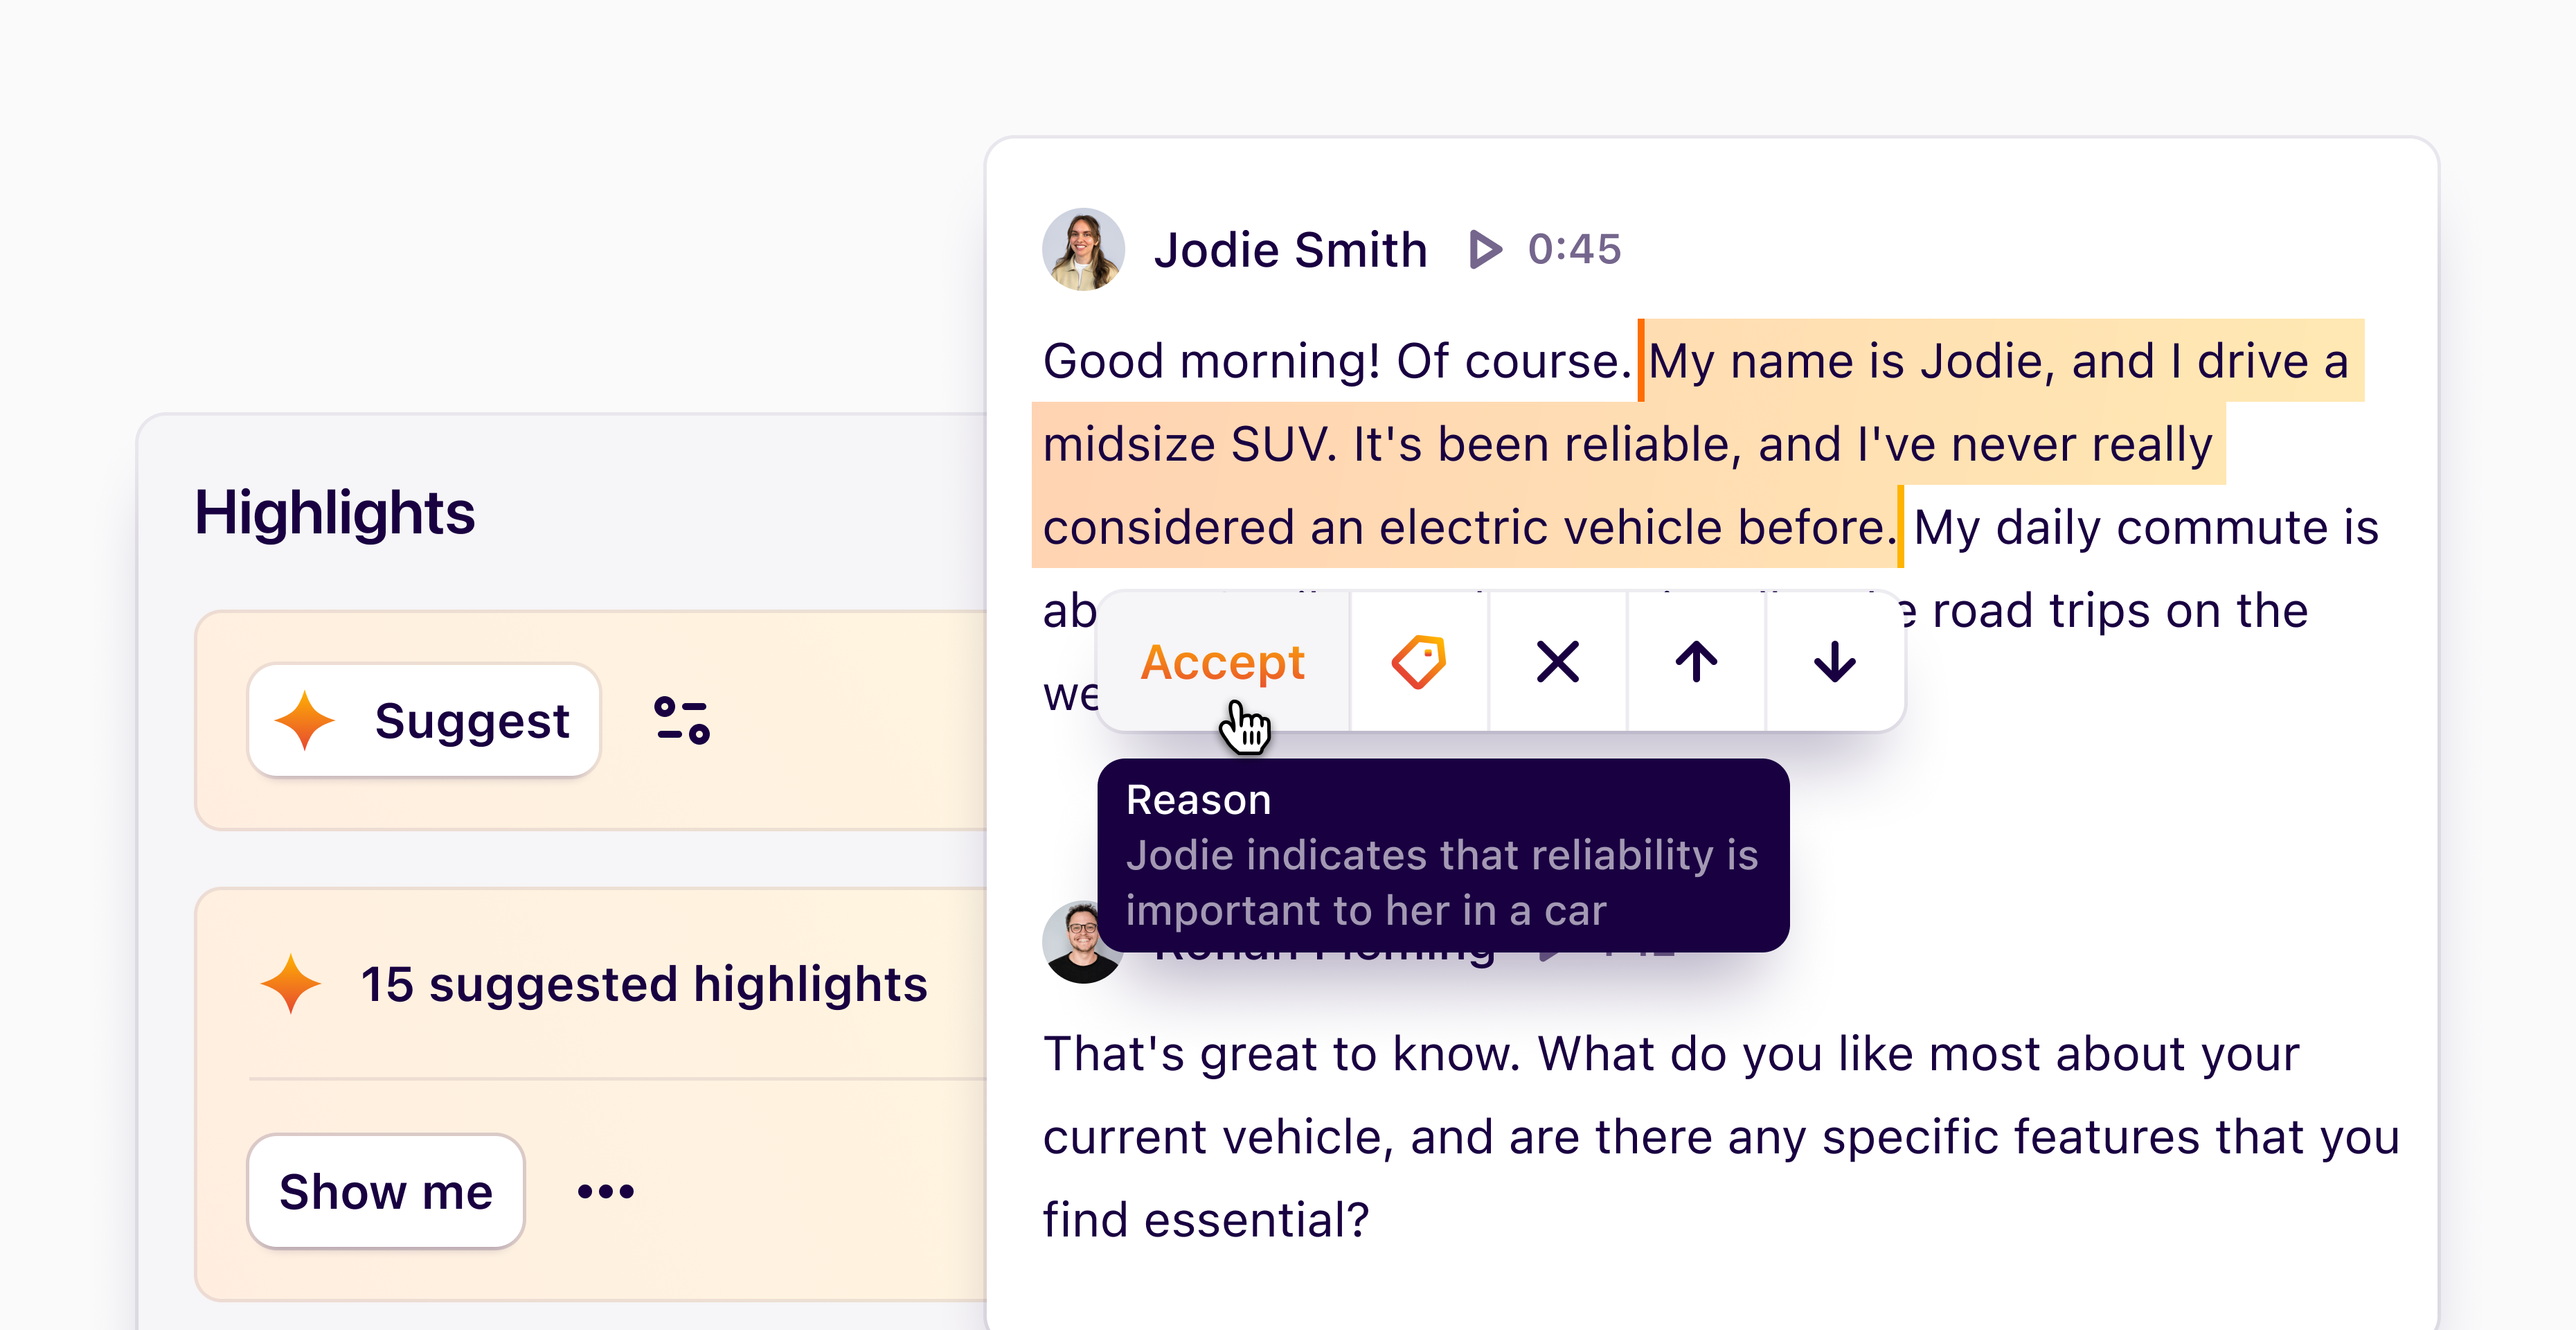Screen dimensions: 2576x1330
Task: Go to next suggestion with down arrow
Action: tap(1834, 662)
